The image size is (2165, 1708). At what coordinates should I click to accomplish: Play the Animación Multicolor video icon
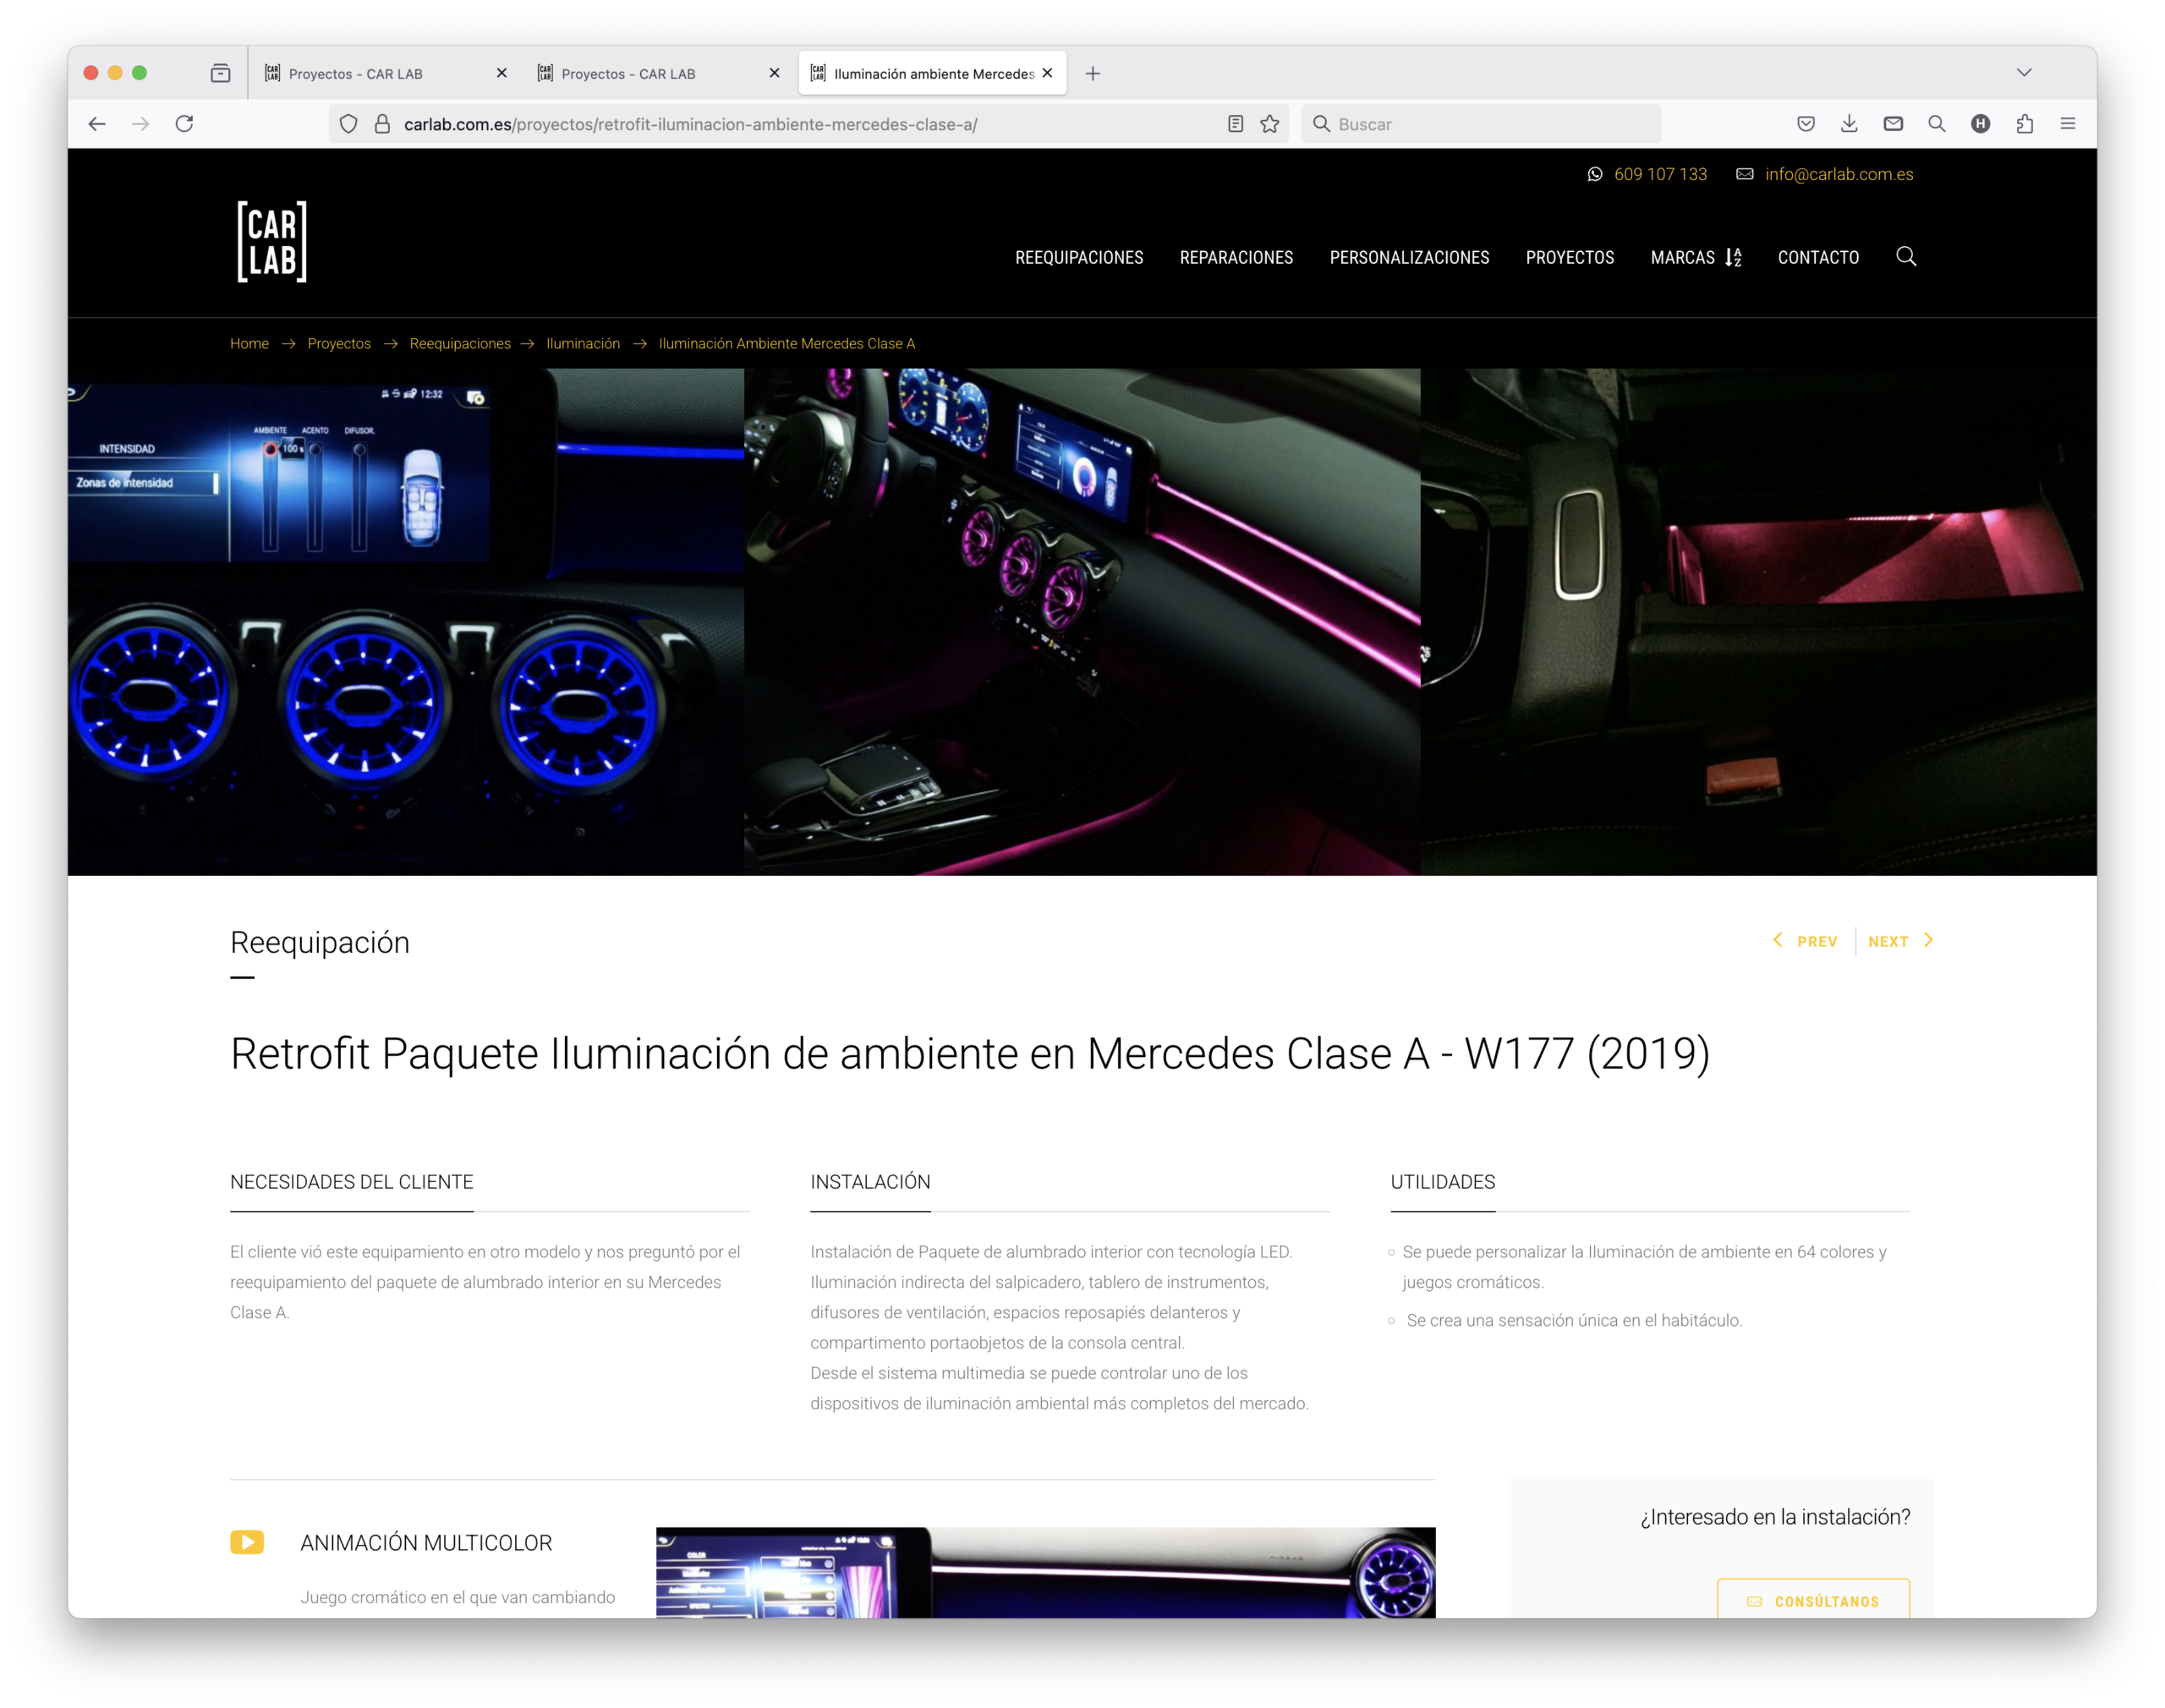[247, 1542]
